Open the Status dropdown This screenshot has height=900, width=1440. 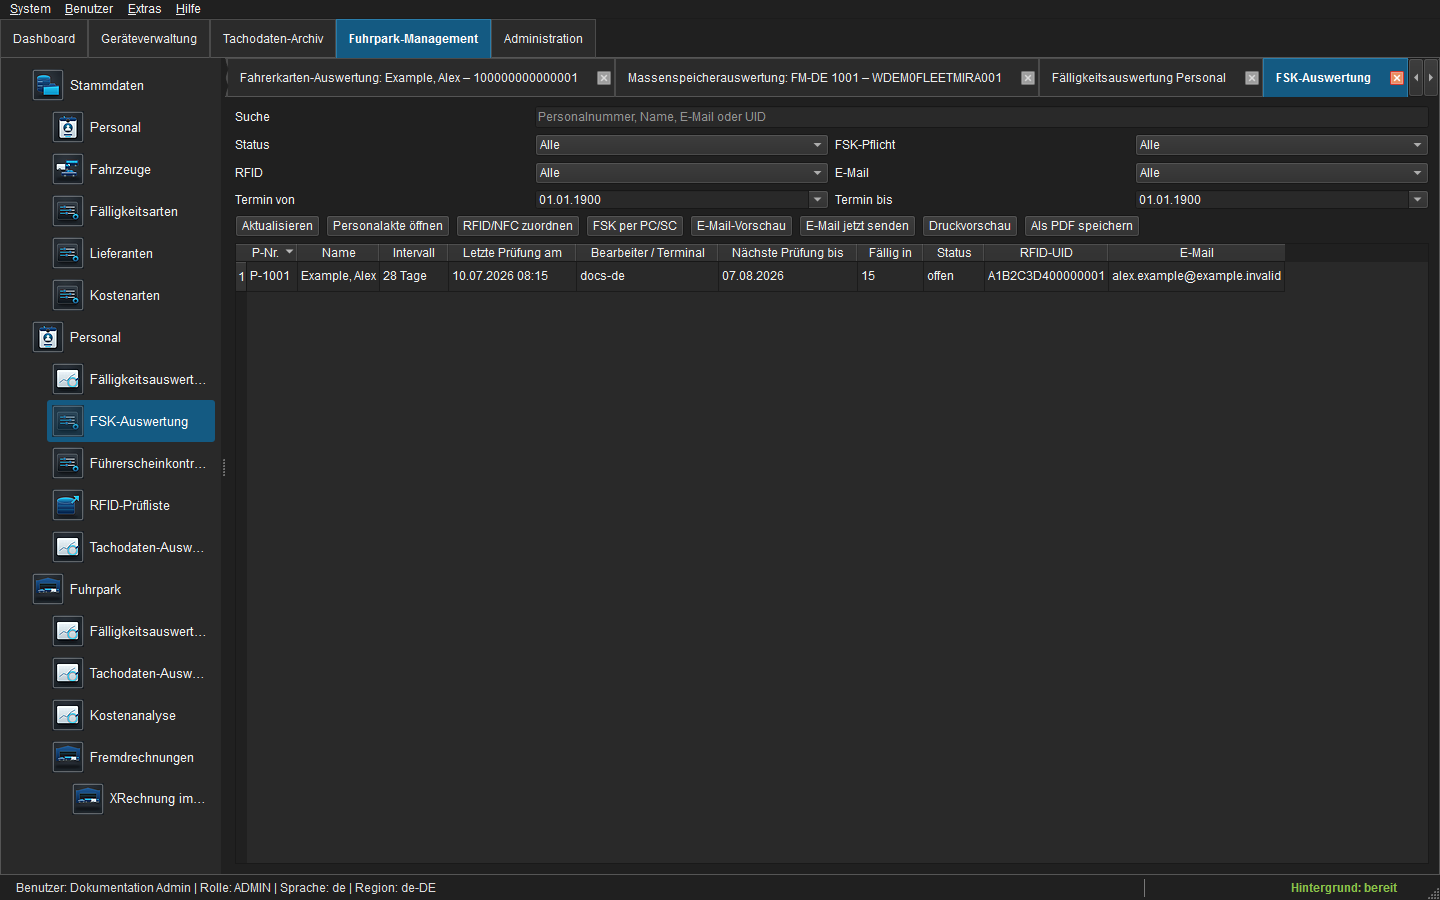[x=681, y=145]
